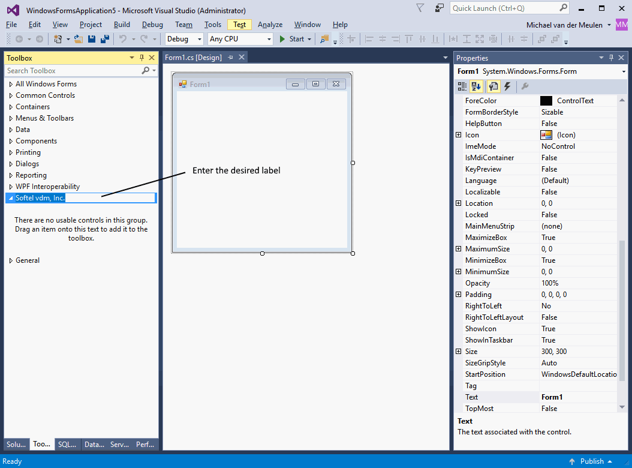Switch to the Solution Explorer tab

click(x=17, y=444)
